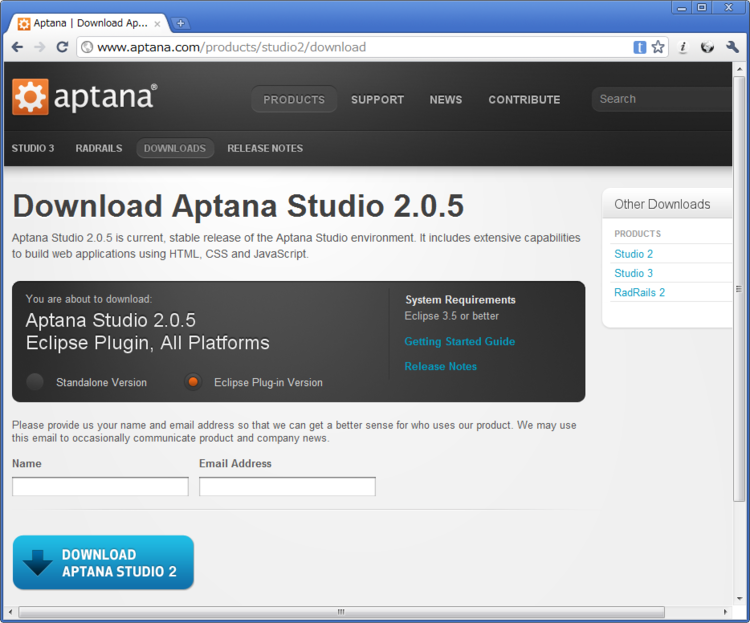
Task: Open the News navigation item
Action: pyautogui.click(x=446, y=100)
